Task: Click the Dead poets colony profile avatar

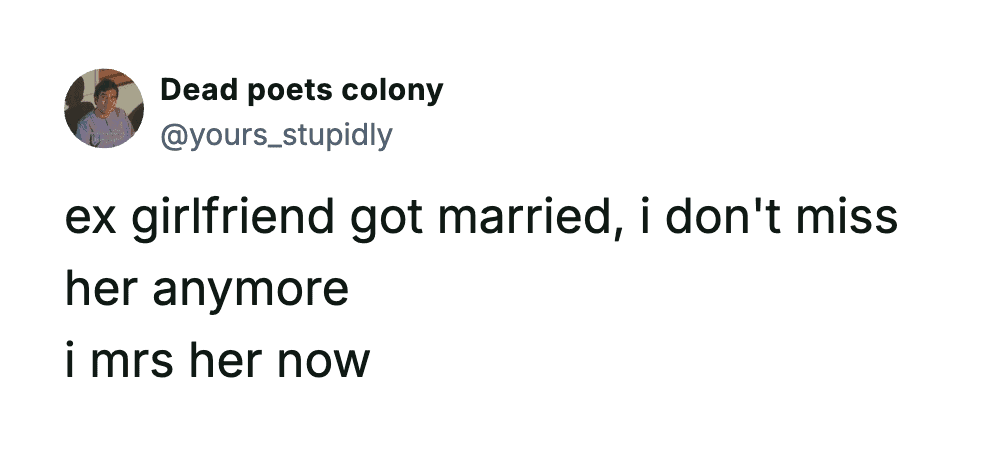Action: (104, 109)
